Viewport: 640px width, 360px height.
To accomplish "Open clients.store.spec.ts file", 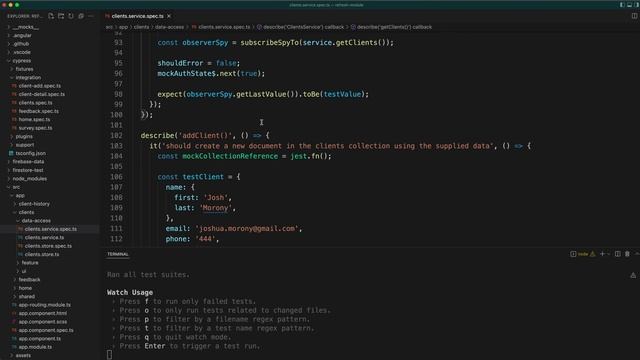I will pyautogui.click(x=48, y=246).
